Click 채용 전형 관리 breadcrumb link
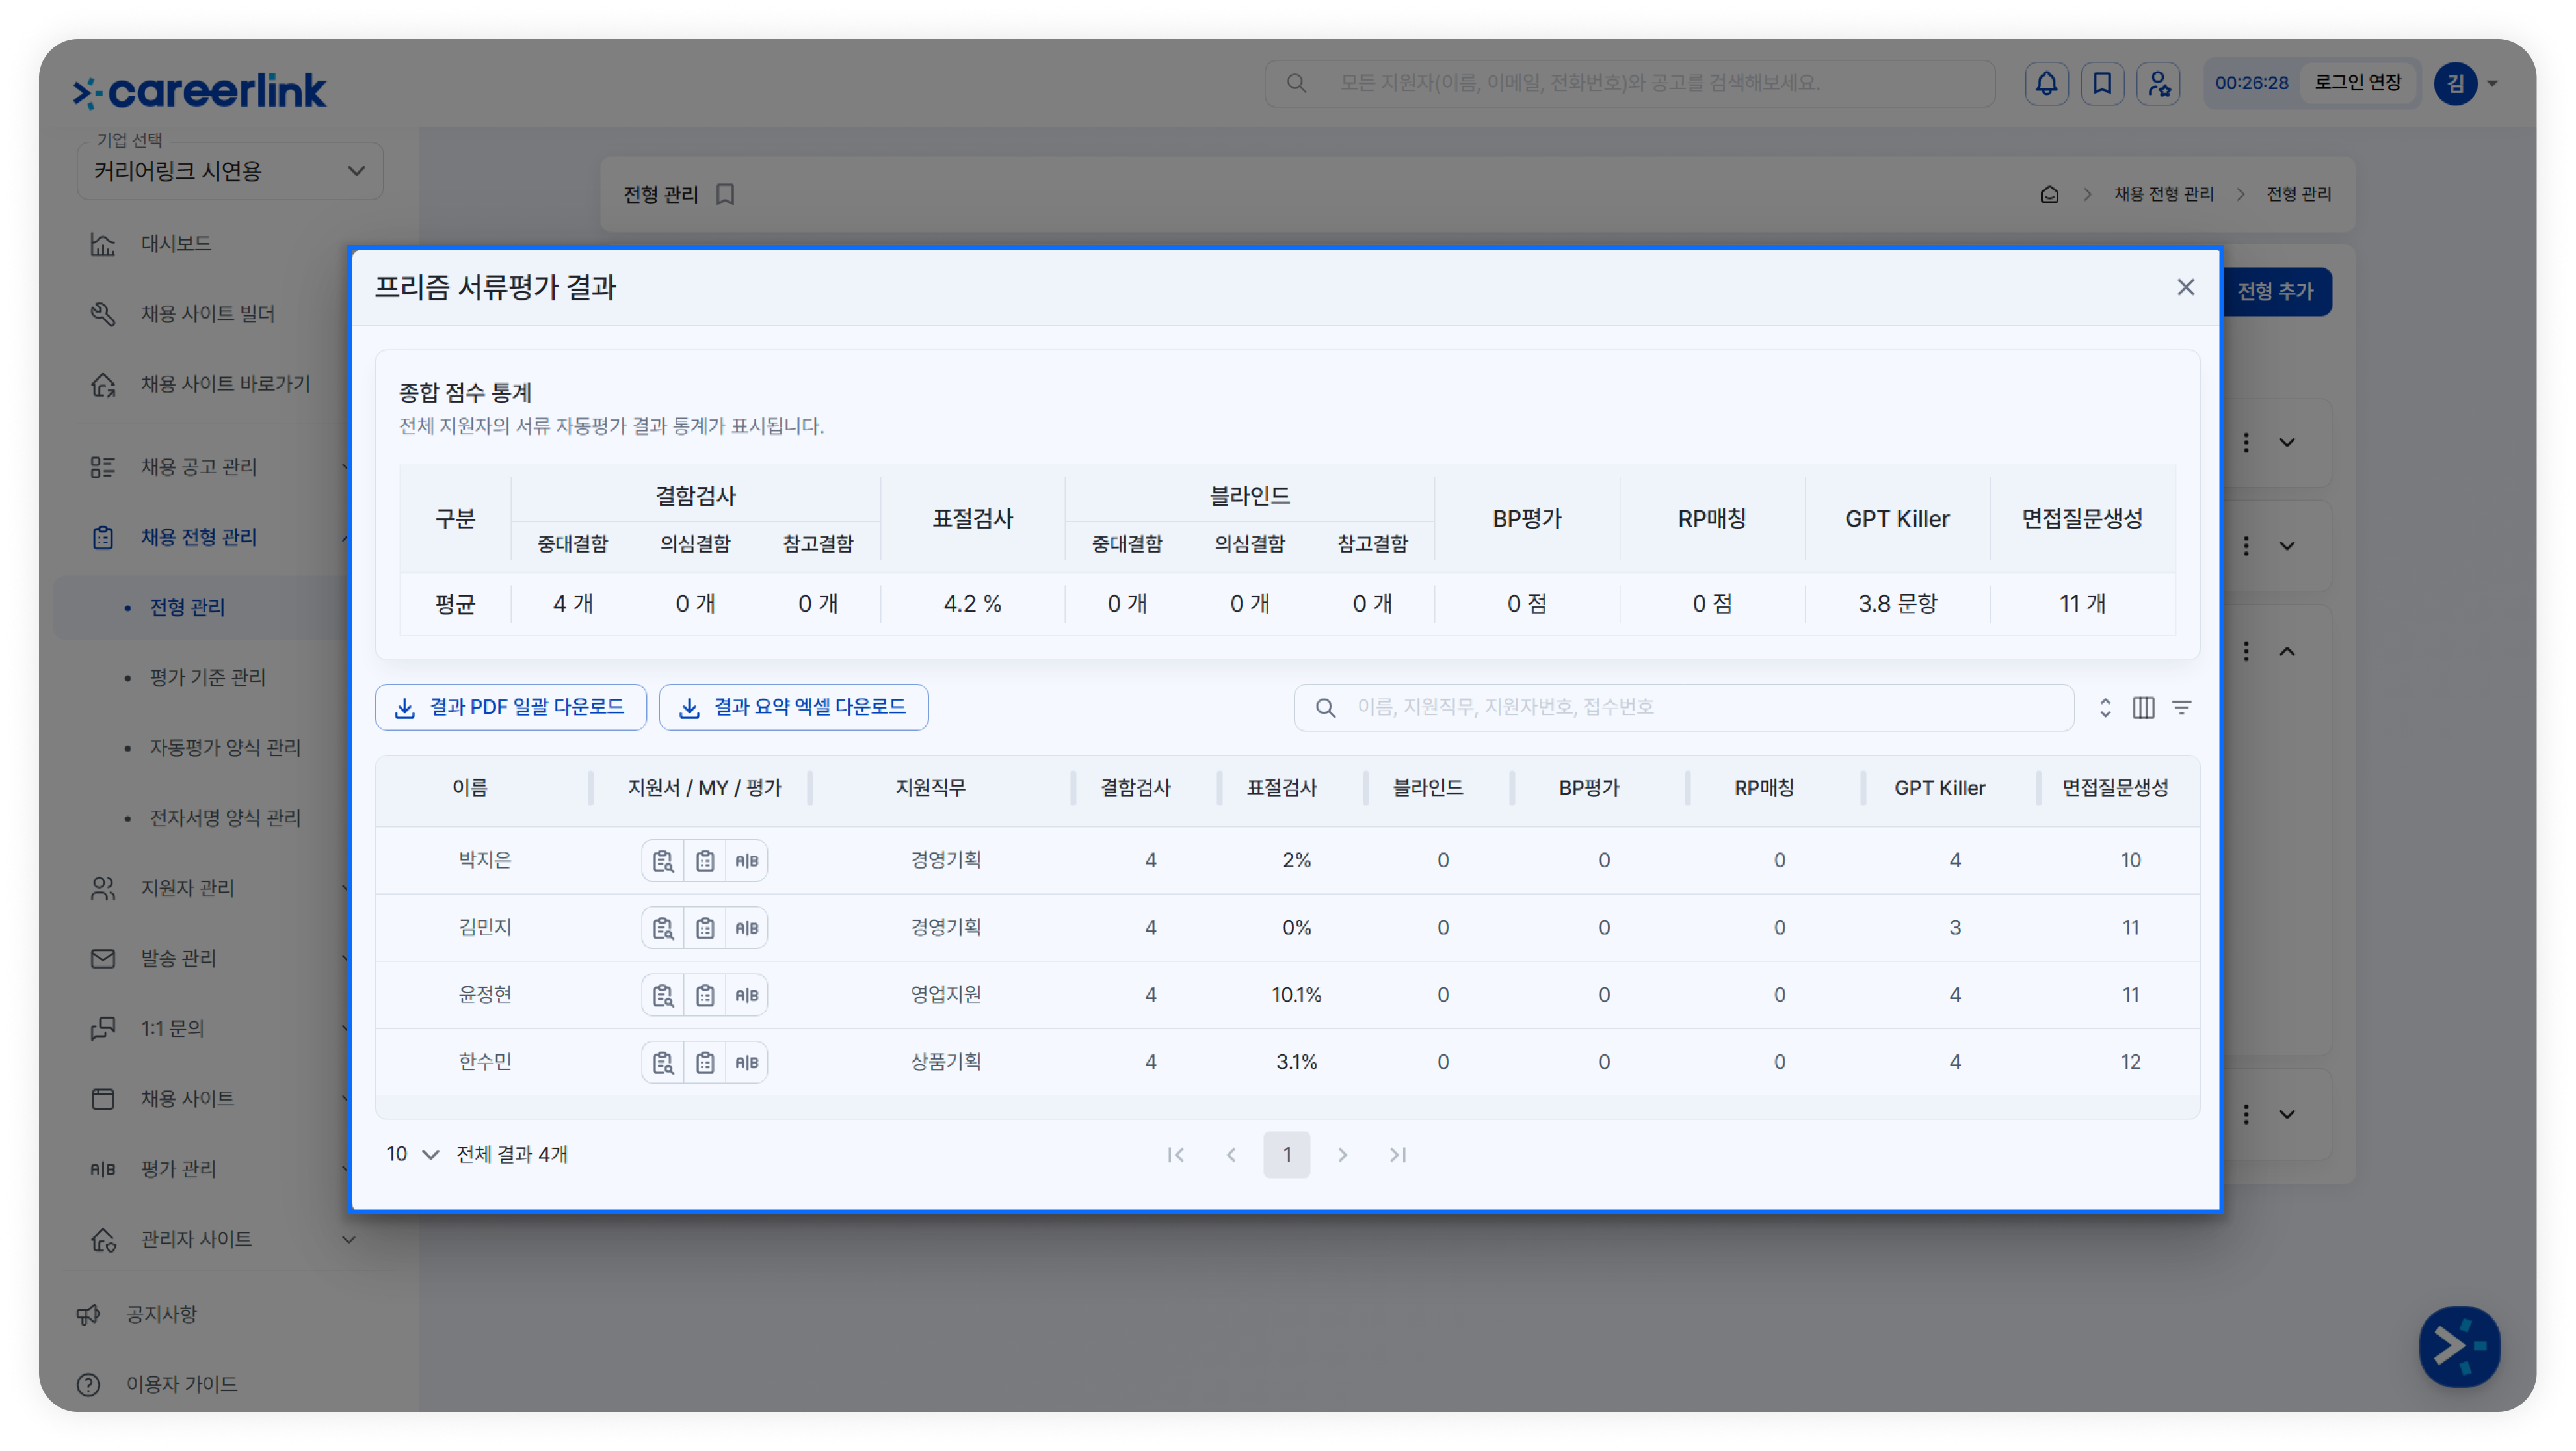 [2164, 194]
